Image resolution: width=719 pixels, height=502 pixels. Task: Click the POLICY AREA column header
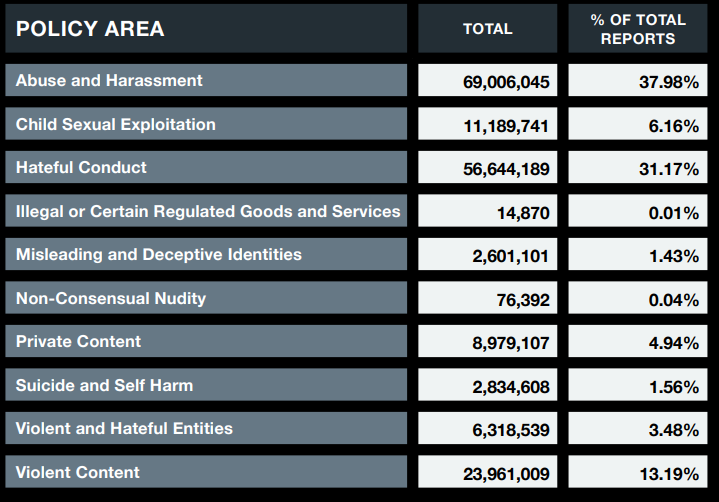point(206,28)
